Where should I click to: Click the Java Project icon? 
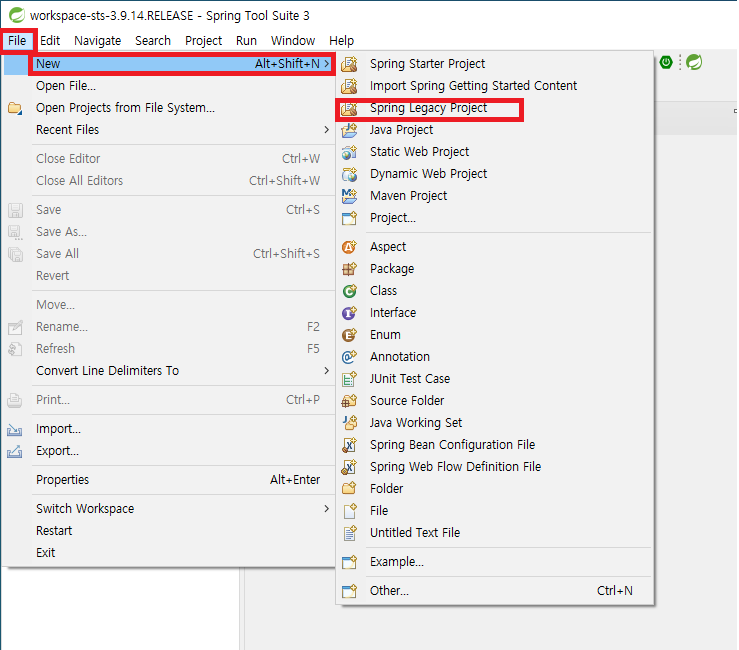(x=349, y=130)
